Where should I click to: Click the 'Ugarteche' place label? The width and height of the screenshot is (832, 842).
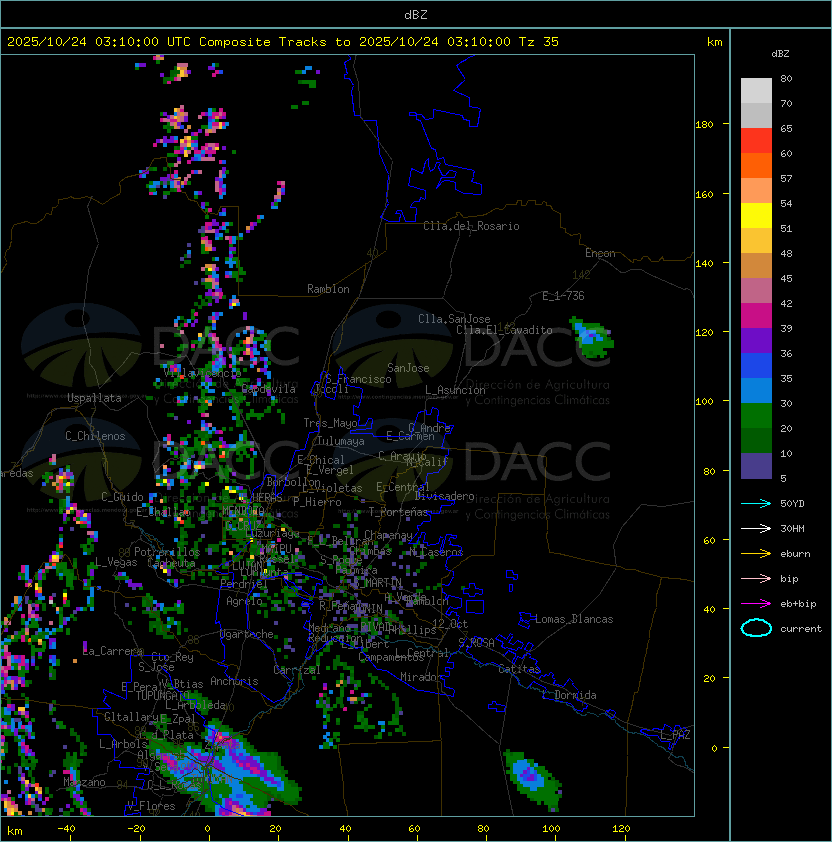247,634
